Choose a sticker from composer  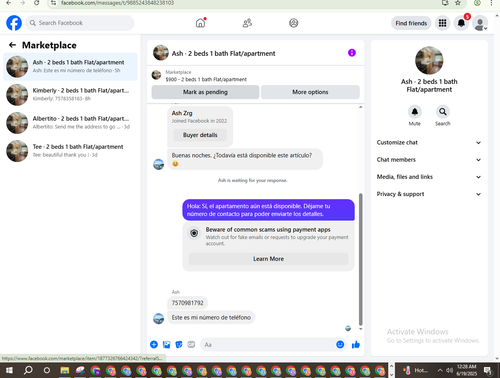pyautogui.click(x=179, y=344)
